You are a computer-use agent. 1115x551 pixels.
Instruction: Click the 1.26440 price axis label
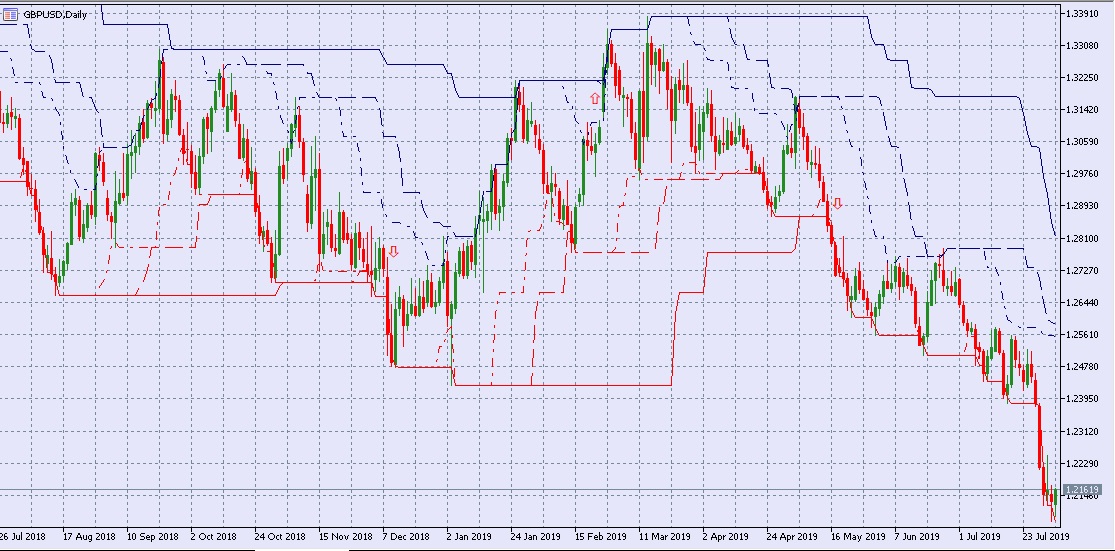1082,302
